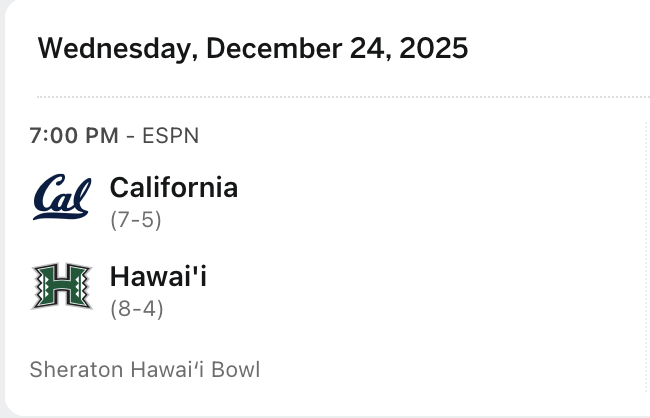Screen dimensions: 650x418
Task: Click the Cal script logo
Action: click(62, 197)
